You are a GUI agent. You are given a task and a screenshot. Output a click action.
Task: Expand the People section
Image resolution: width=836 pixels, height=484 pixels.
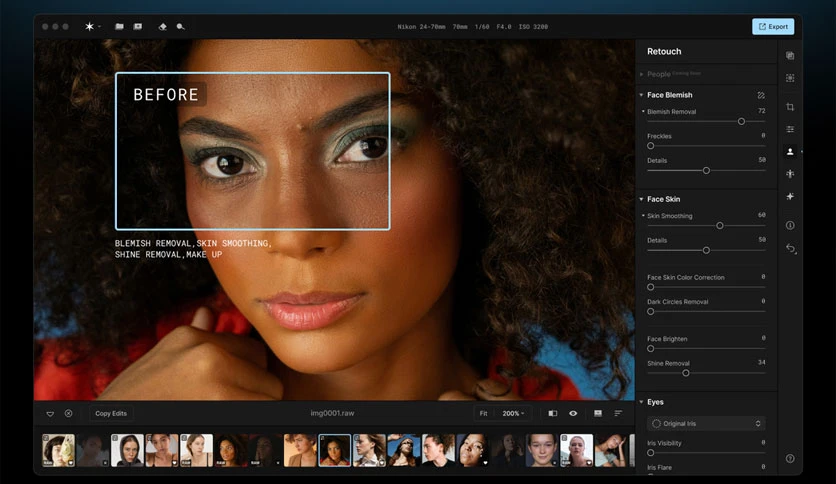tap(641, 74)
